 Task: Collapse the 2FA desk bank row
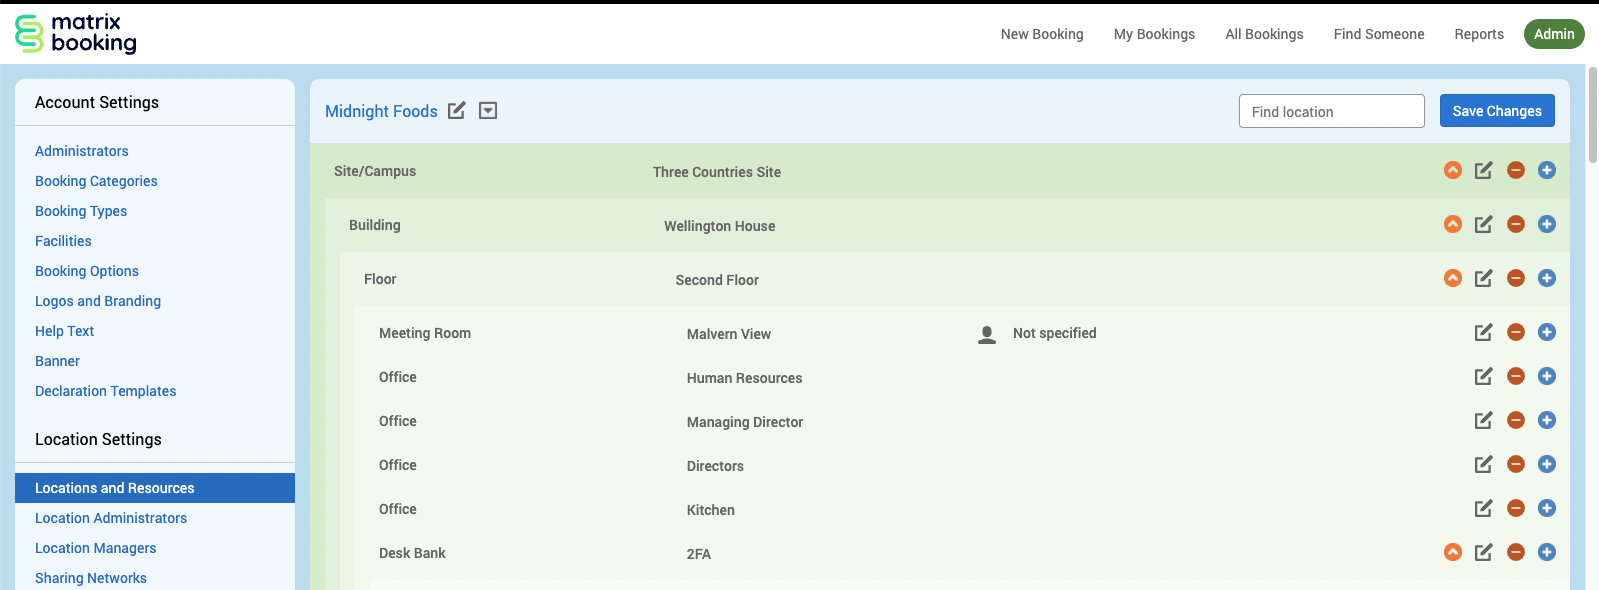point(1452,552)
